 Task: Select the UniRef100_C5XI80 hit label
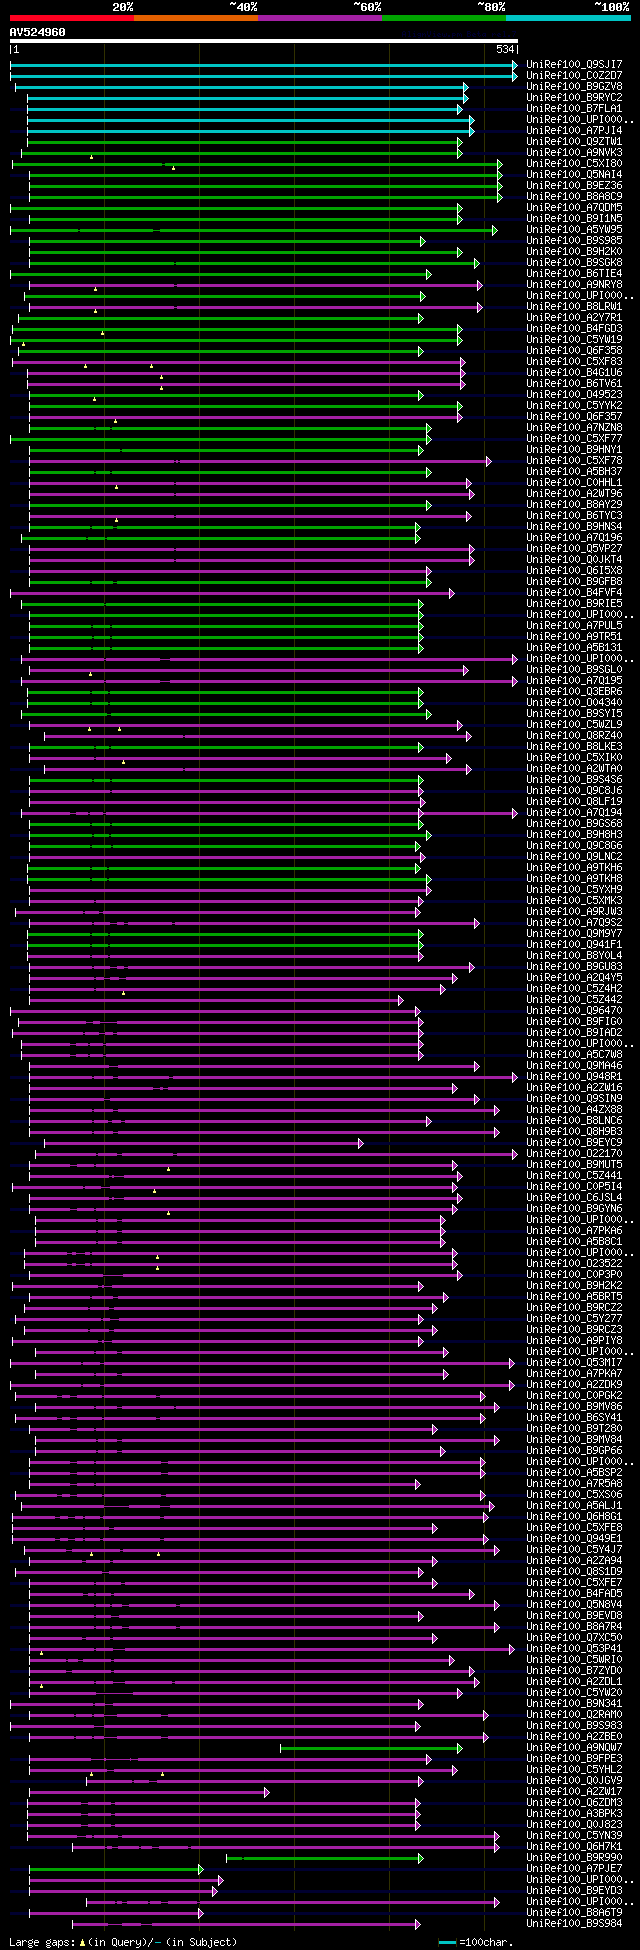574,164
